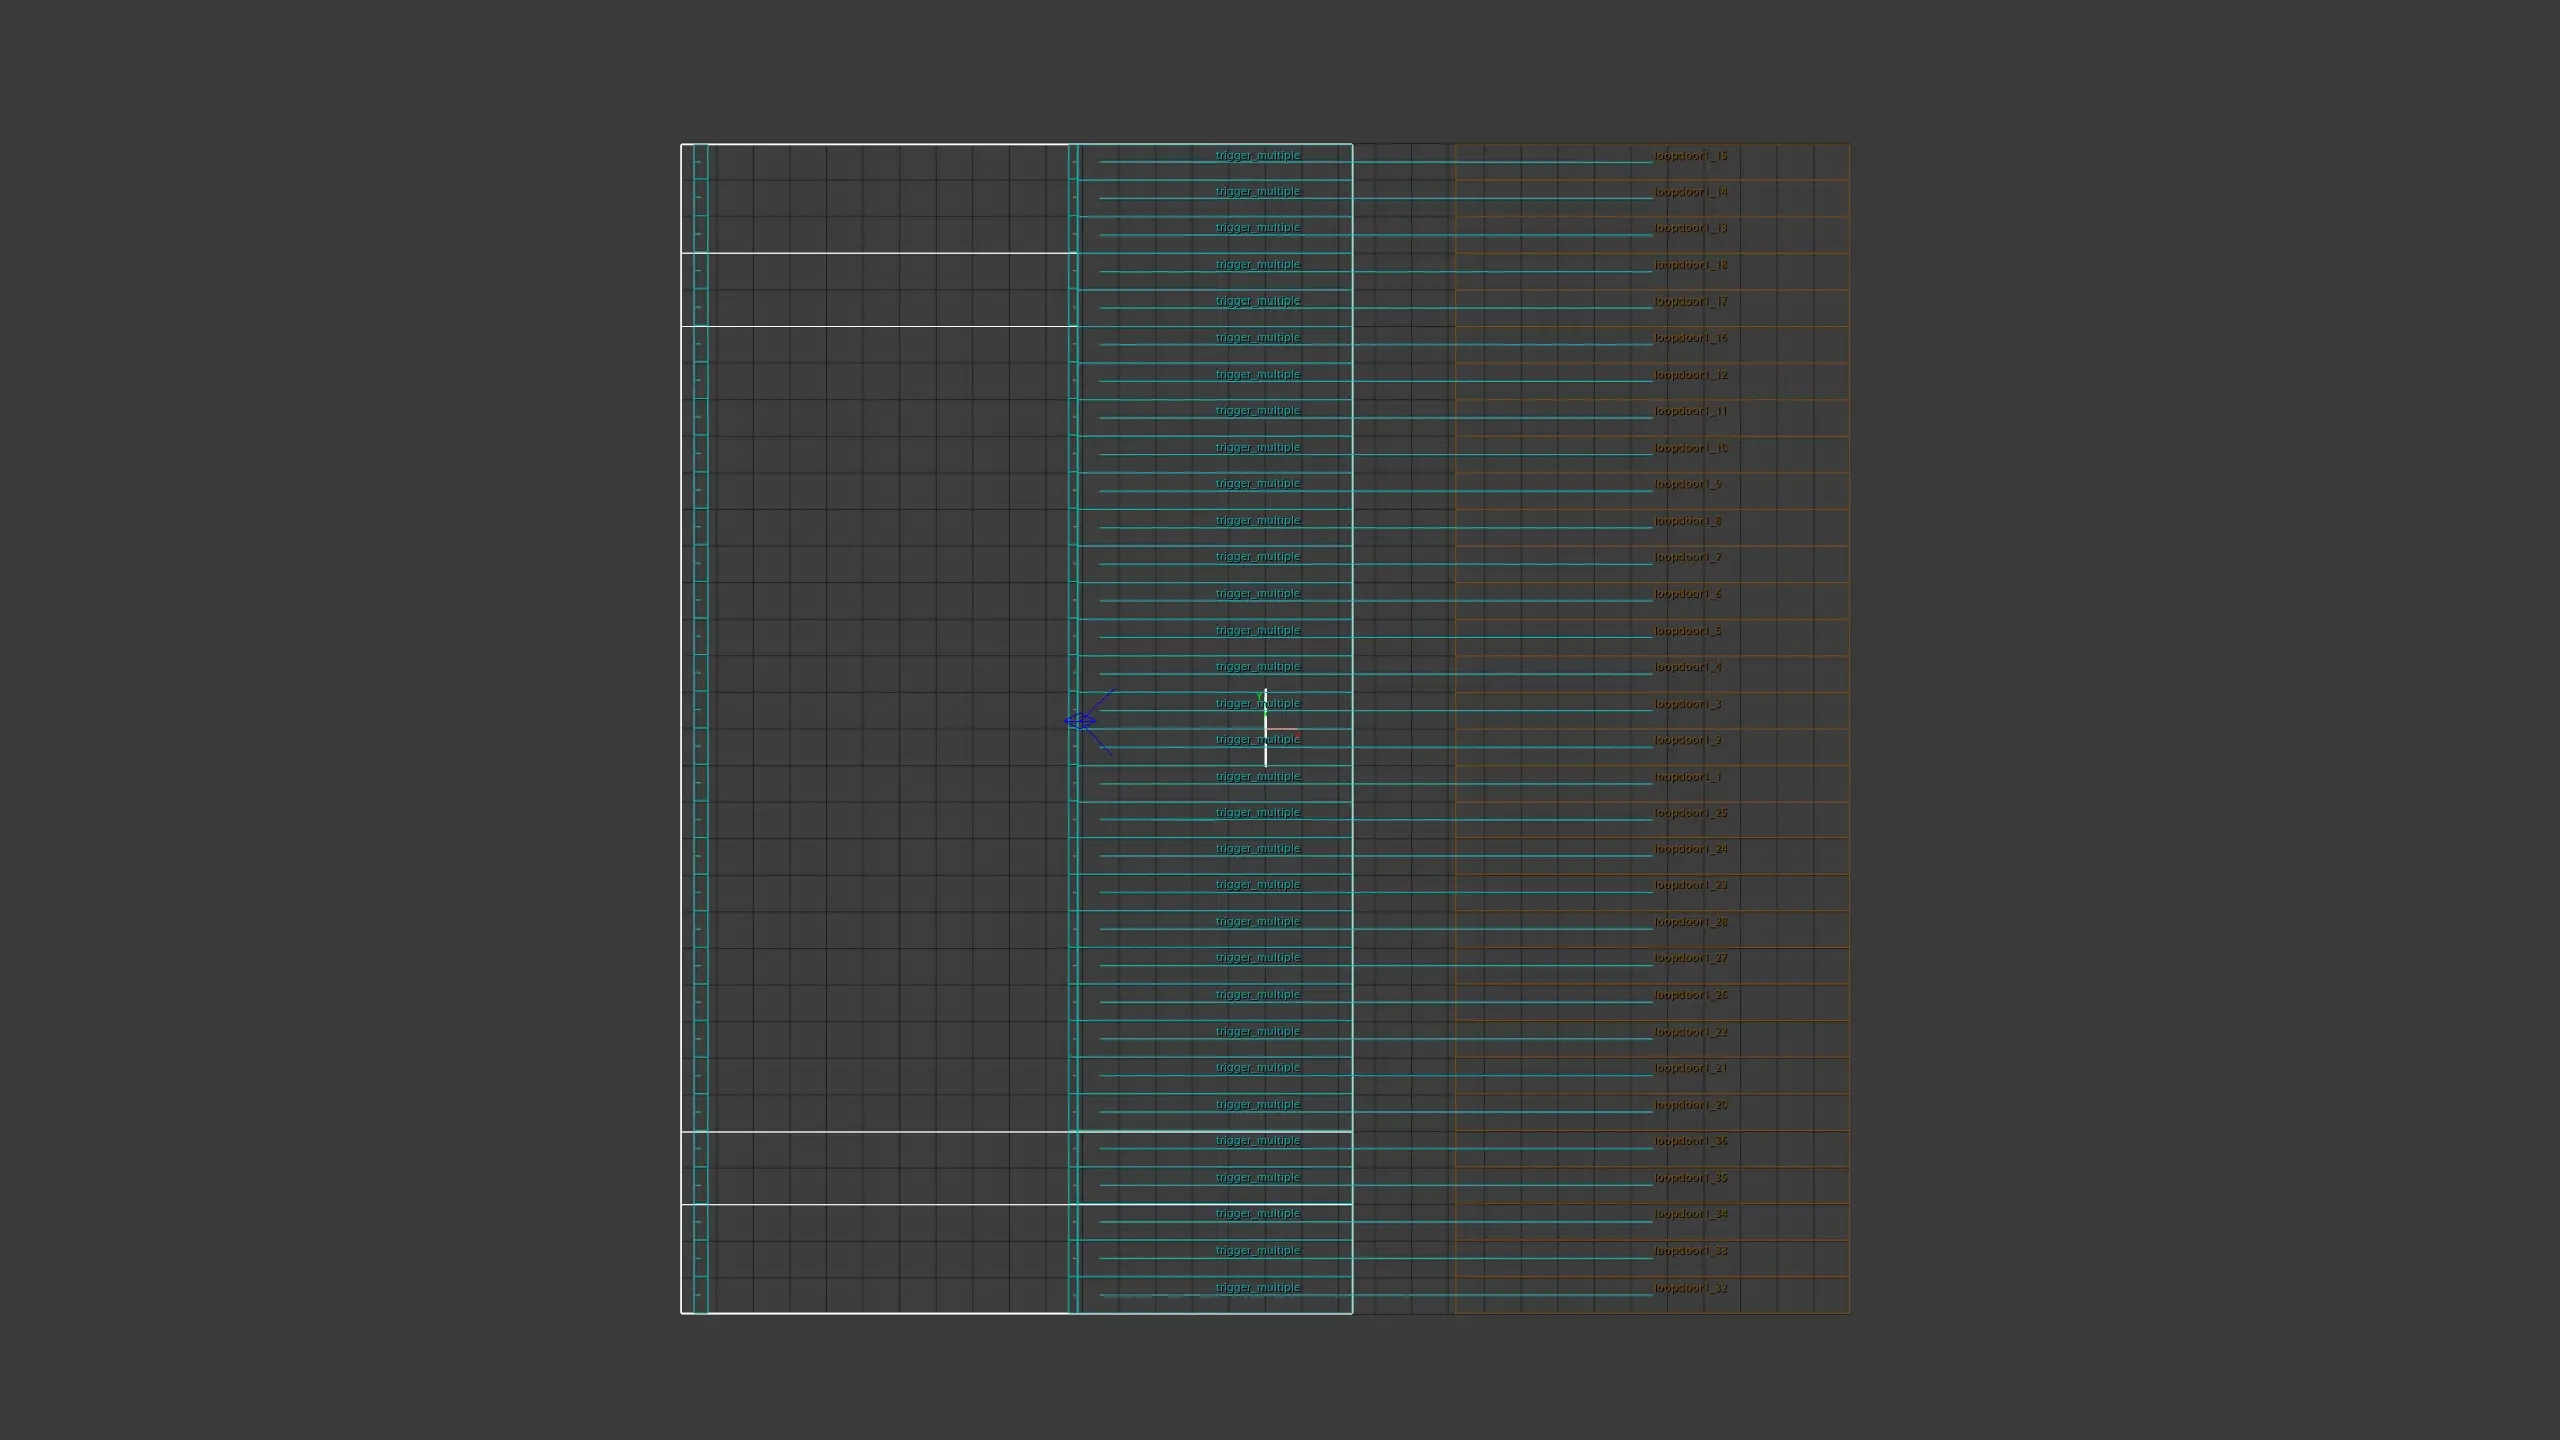Select the bottommost trigger_multiple label
Screen dimensions: 2560x1440
(x=1257, y=1288)
